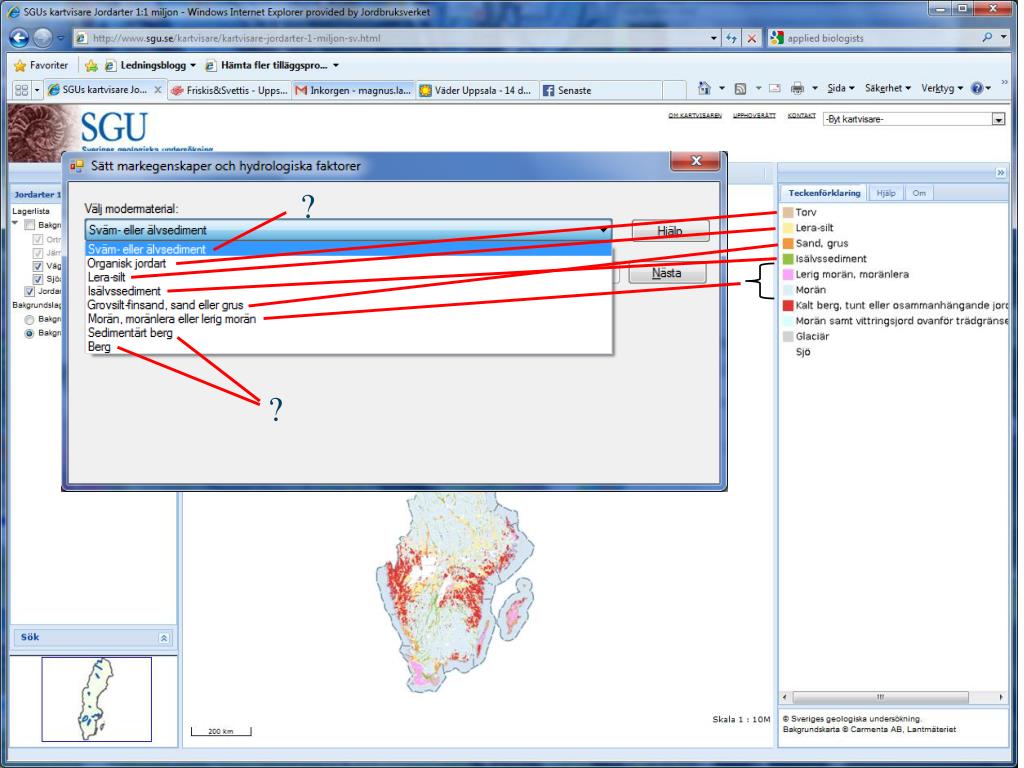Choose Isälvssediment in the dropdown list
The height and width of the screenshot is (768, 1024).
[x=349, y=291]
